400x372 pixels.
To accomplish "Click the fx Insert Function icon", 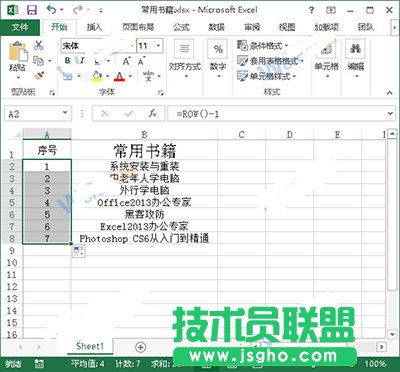I will click(152, 114).
